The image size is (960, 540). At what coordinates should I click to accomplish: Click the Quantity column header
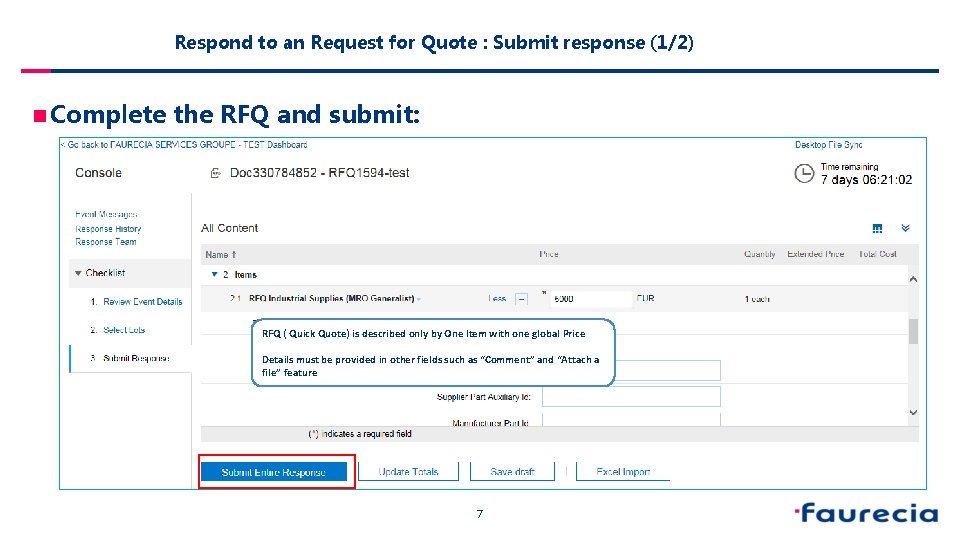point(760,254)
